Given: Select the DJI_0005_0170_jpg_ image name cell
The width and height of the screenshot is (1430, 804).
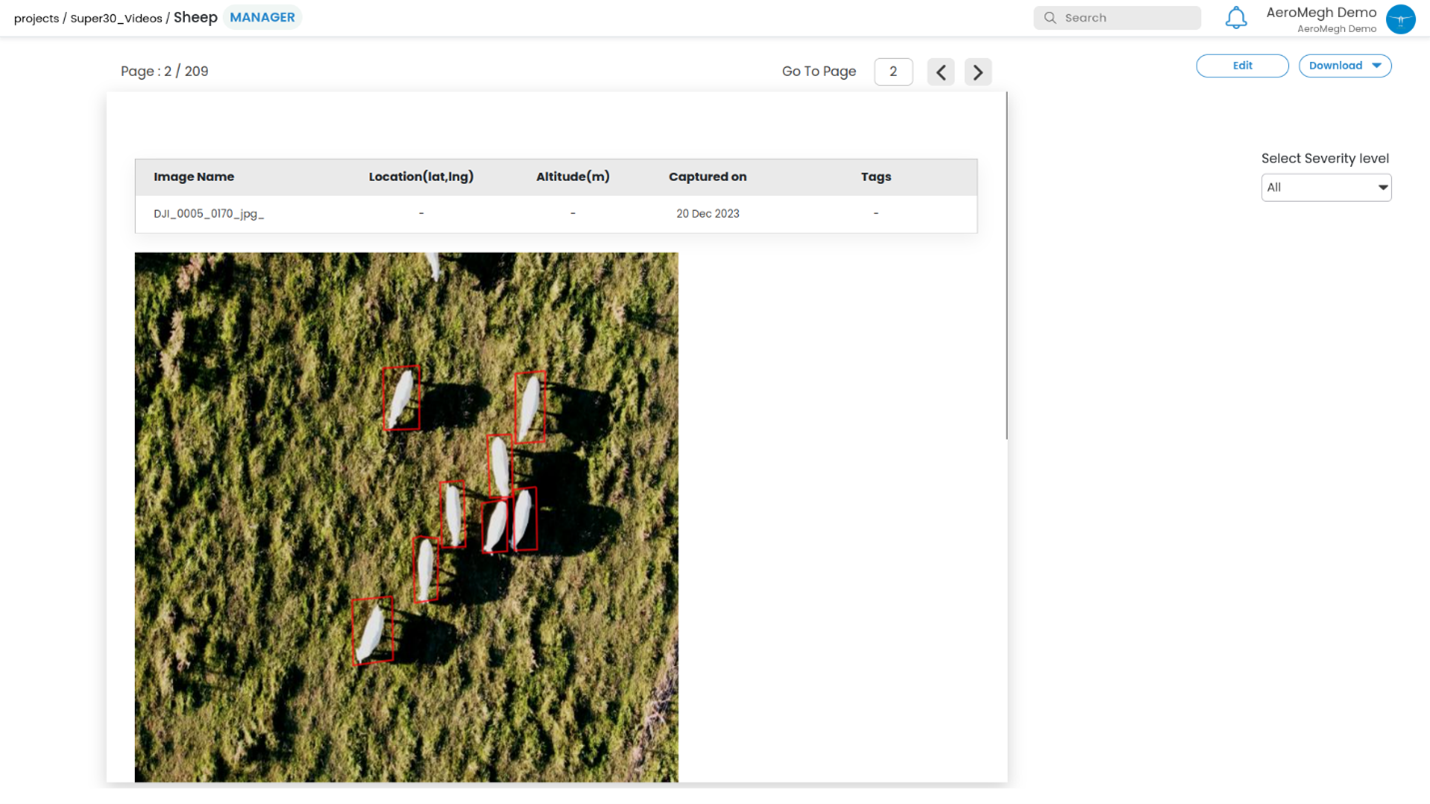Looking at the screenshot, I should click(209, 214).
